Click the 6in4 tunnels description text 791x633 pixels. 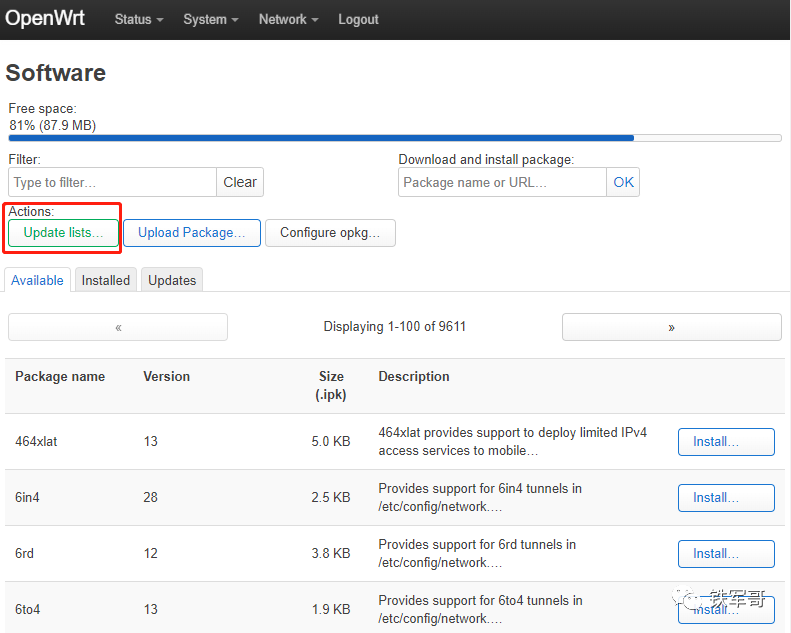click(480, 497)
